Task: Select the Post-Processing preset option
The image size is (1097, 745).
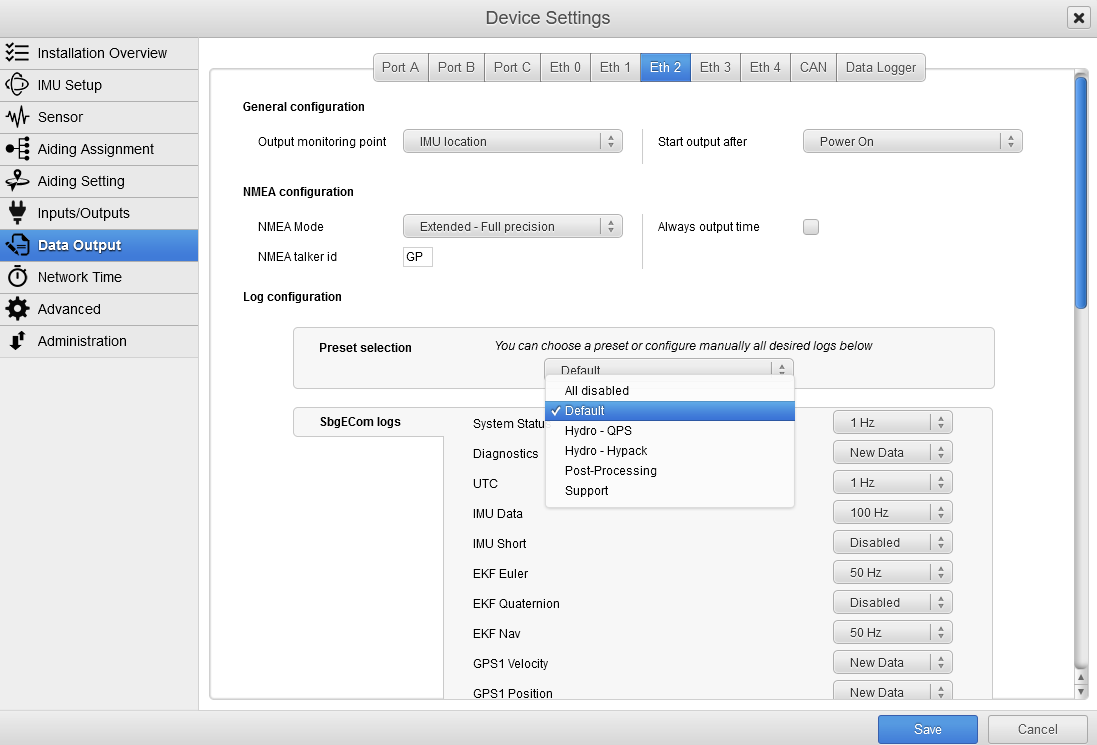Action: click(610, 471)
